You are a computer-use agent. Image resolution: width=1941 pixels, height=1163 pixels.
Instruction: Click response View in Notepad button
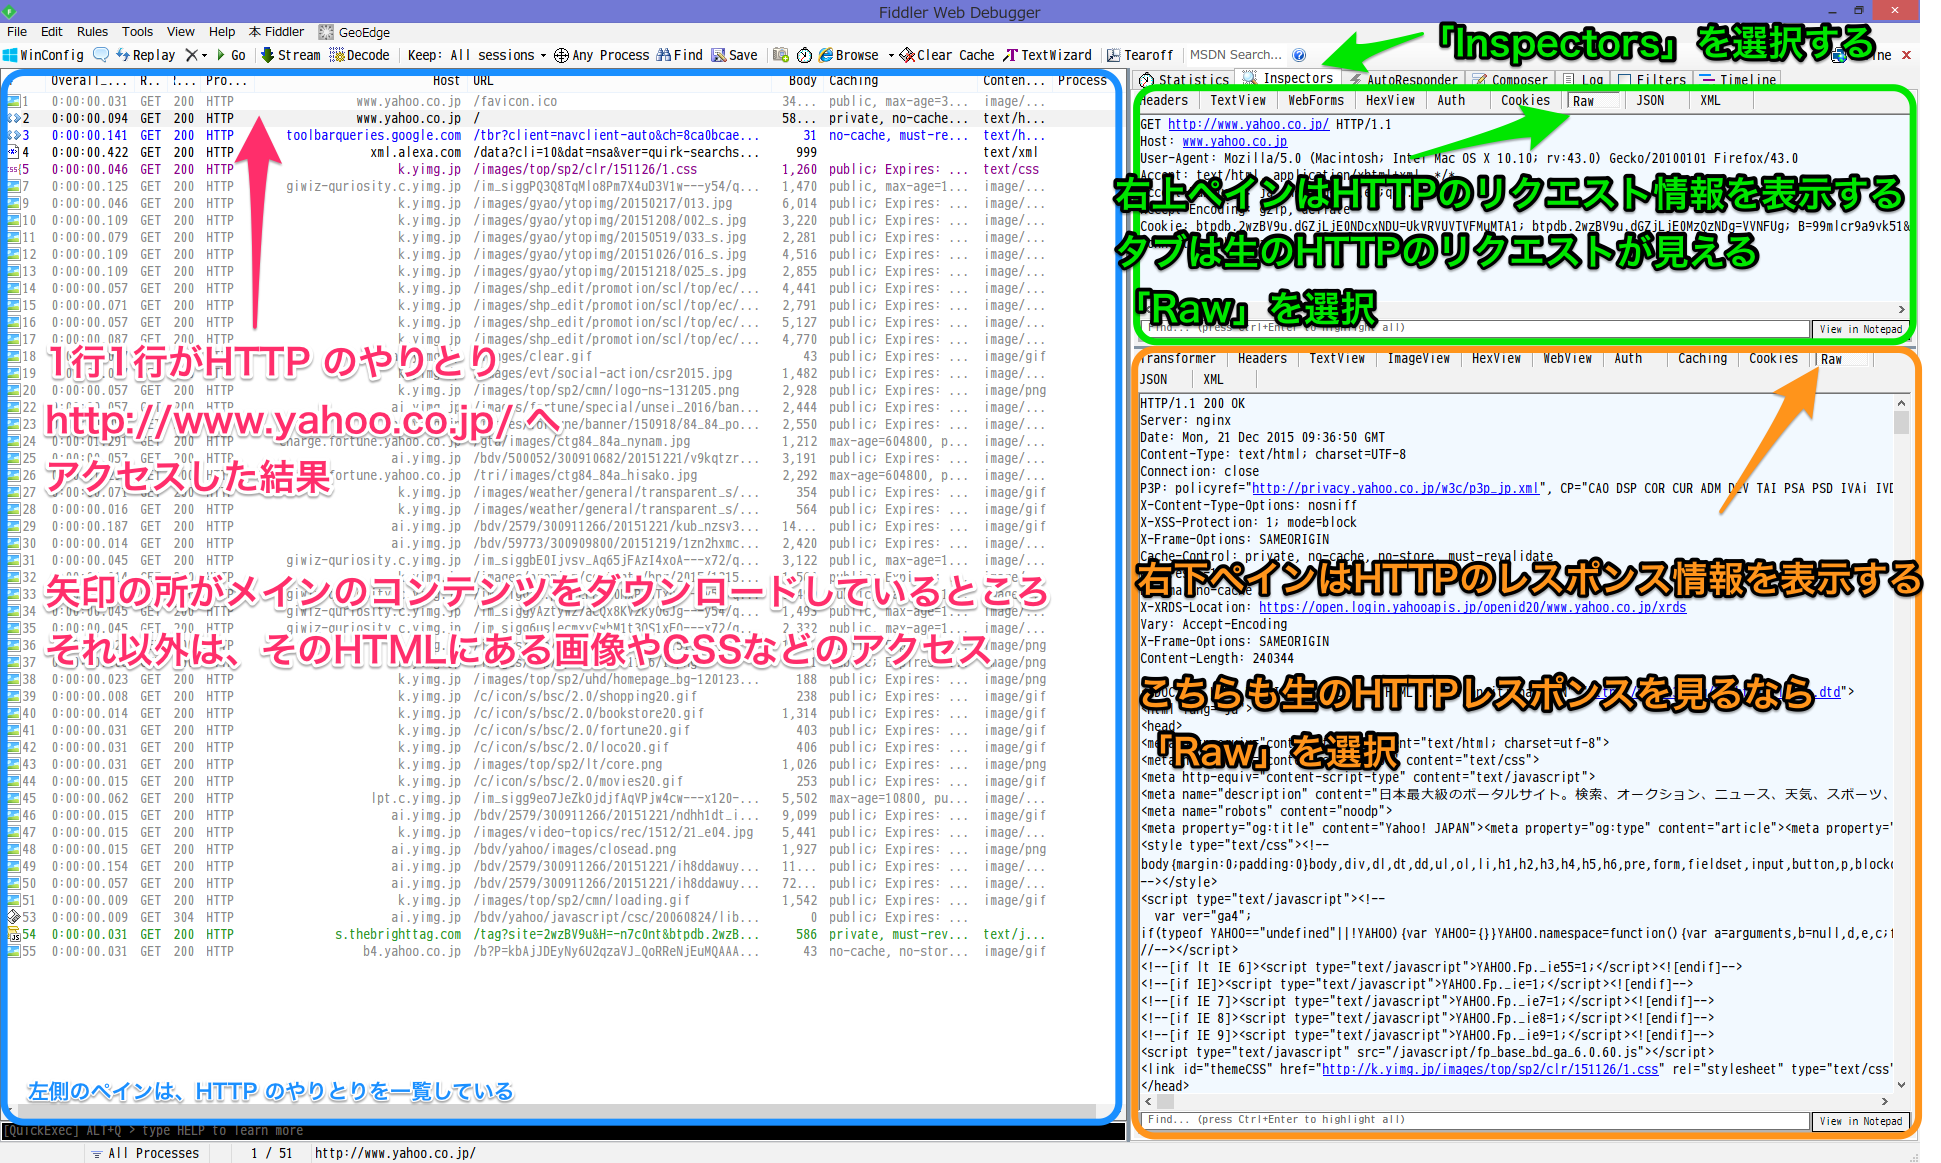pyautogui.click(x=1860, y=1121)
